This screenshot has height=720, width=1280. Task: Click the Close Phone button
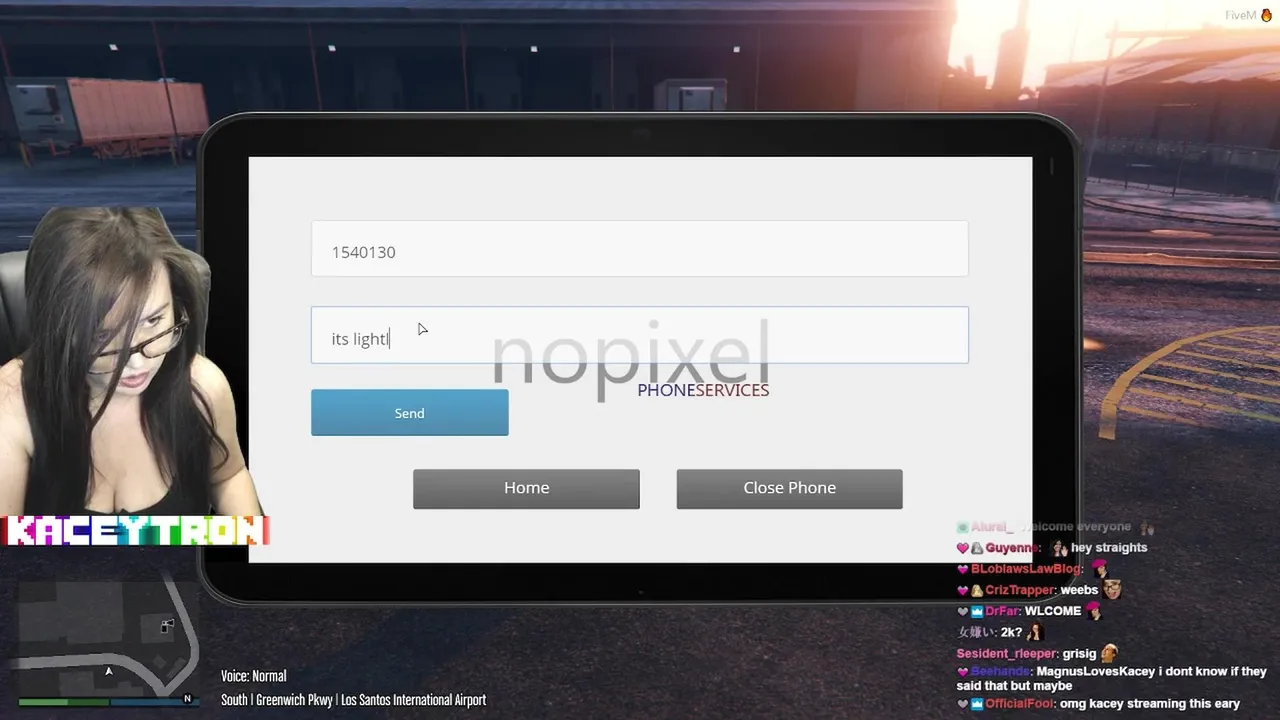789,489
